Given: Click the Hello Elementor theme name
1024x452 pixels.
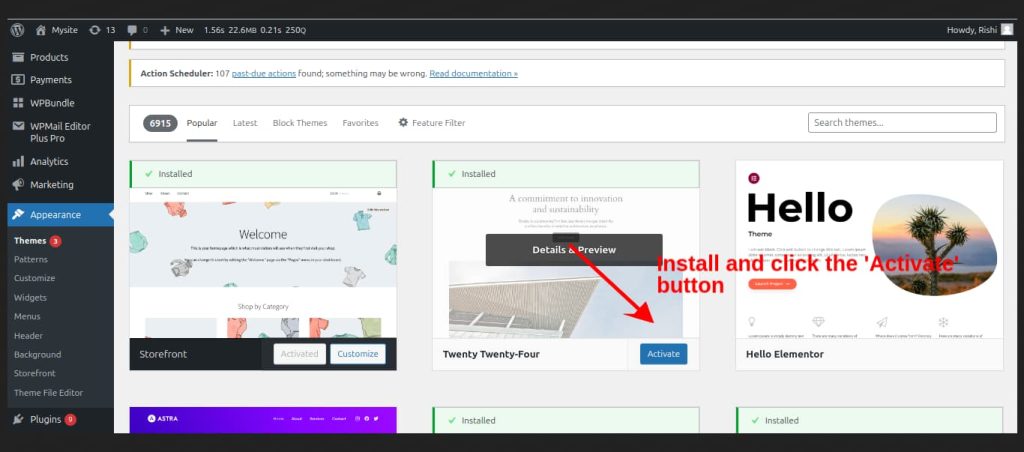Looking at the screenshot, I should point(784,355).
